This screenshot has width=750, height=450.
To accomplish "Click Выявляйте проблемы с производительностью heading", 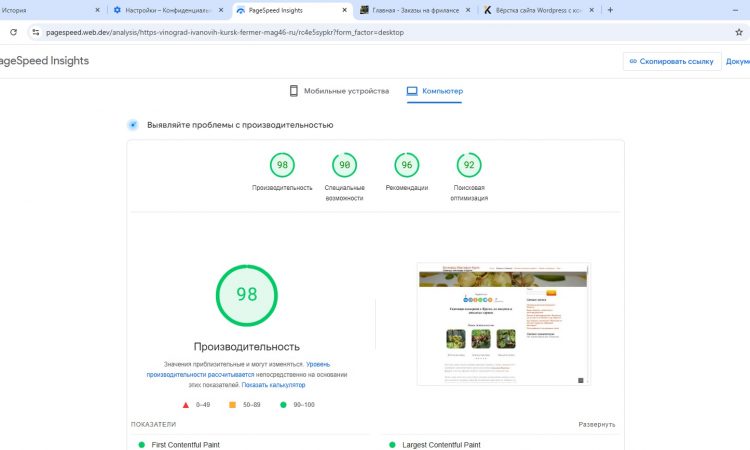I will tap(240, 125).
